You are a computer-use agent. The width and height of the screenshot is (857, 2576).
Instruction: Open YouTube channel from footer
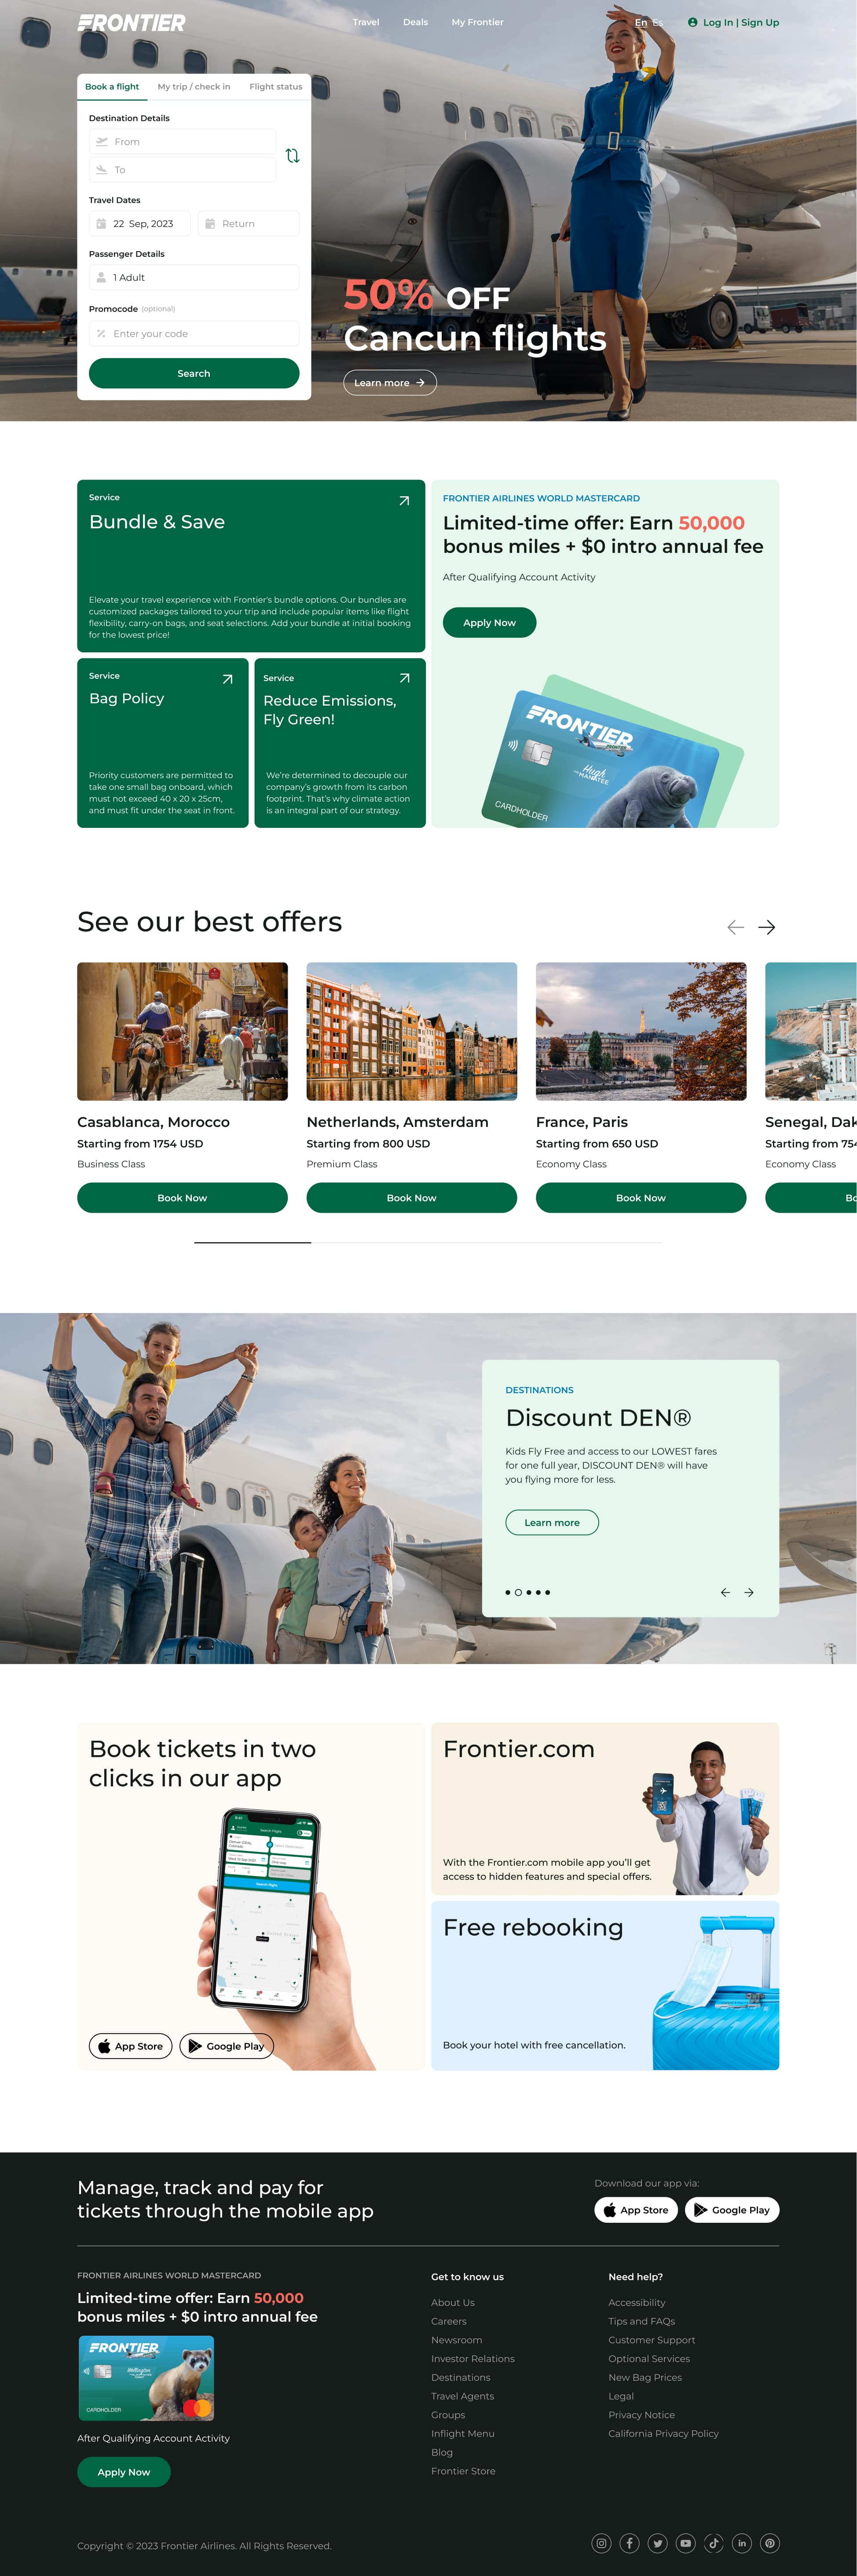(x=686, y=2543)
